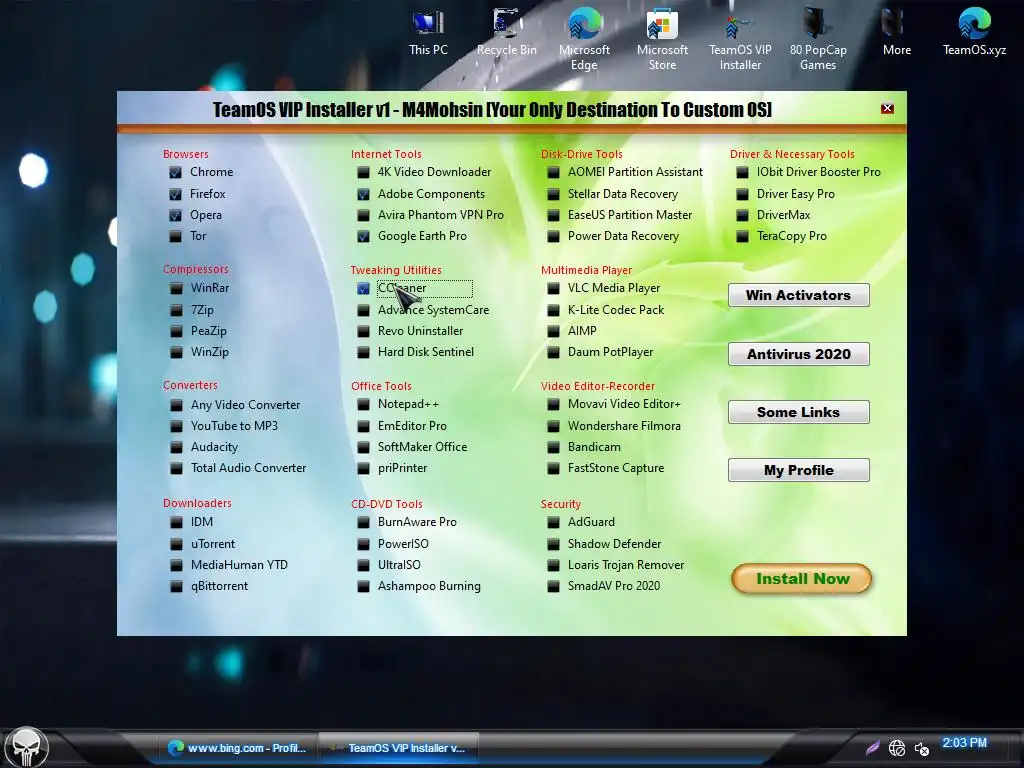Check the 7Zip checkbox

click(176, 310)
